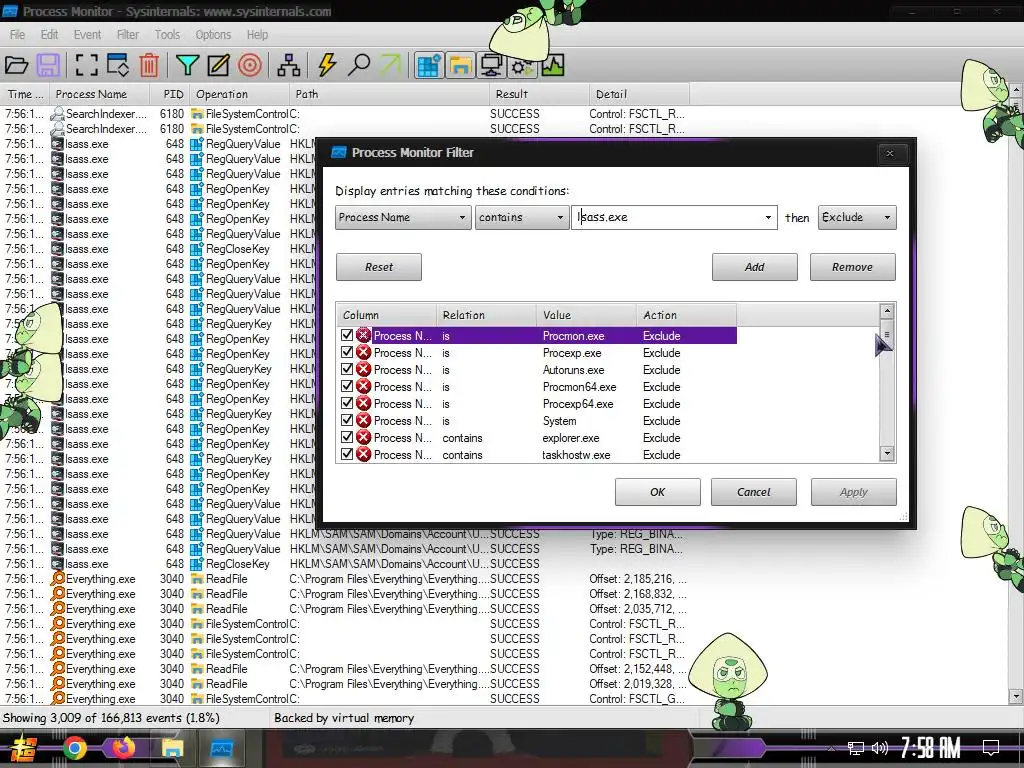Uncheck the Procmon.exe filter checkbox
Viewport: 1024px width, 768px height.
347,335
